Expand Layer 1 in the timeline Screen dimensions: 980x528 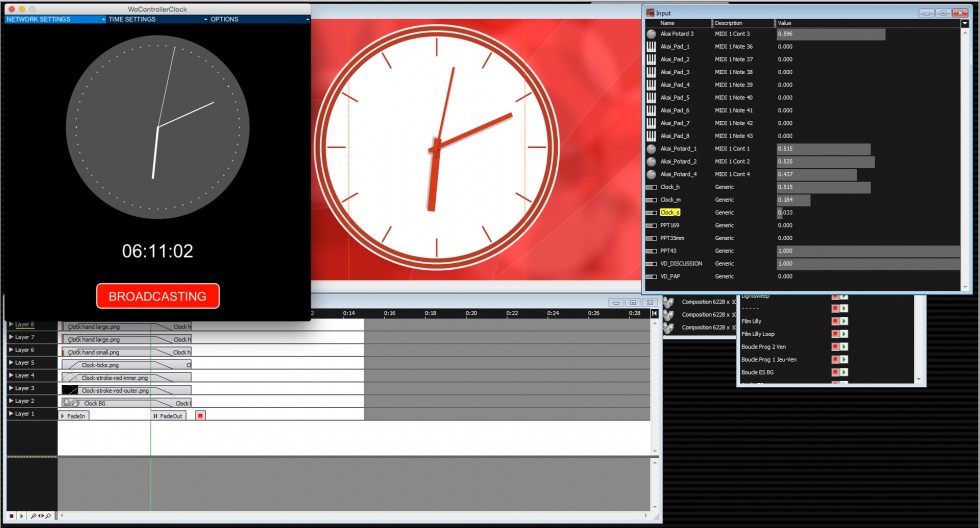point(11,414)
